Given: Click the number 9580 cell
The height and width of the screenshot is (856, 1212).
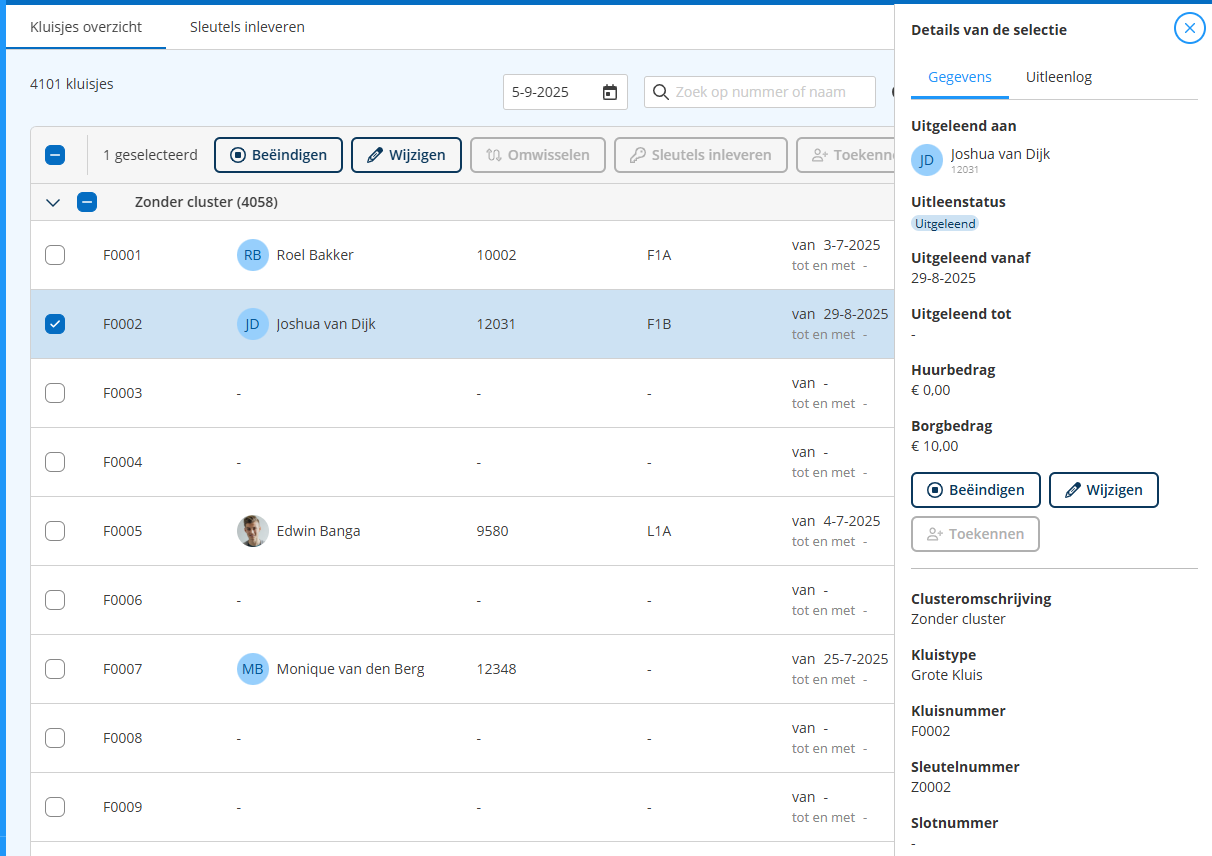Looking at the screenshot, I should pyautogui.click(x=492, y=531).
